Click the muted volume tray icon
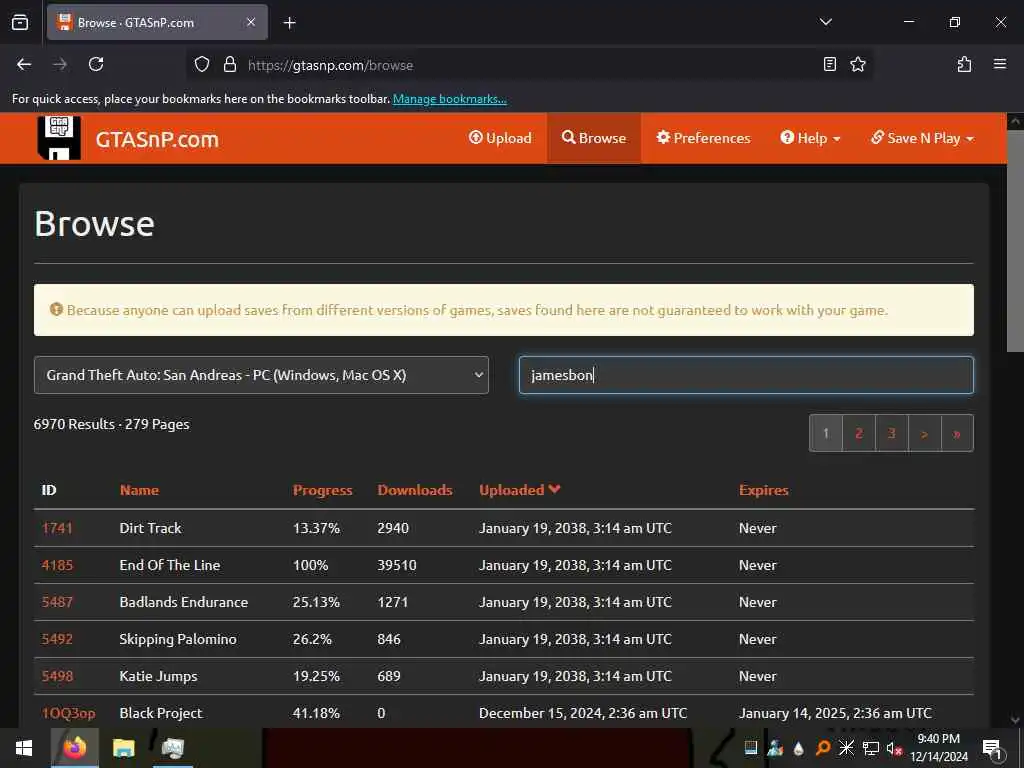This screenshot has height=768, width=1024. (894, 748)
